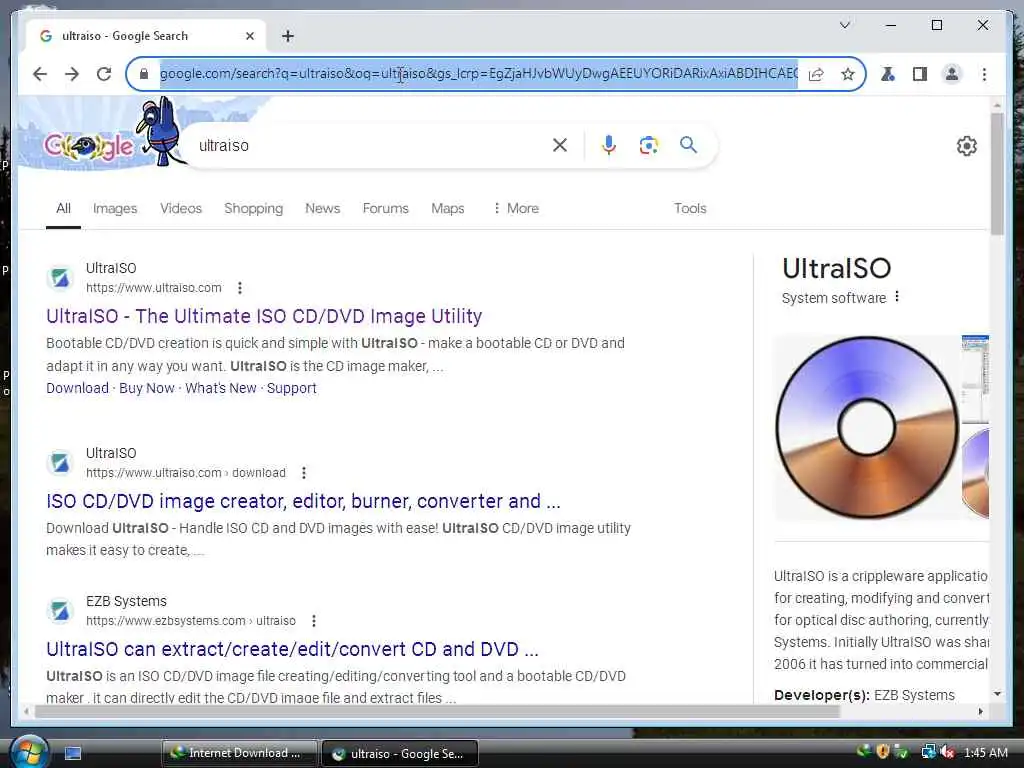Image resolution: width=1024 pixels, height=768 pixels.
Task: Click scroll-right arrow on horizontal scrollbar
Action: coord(980,711)
